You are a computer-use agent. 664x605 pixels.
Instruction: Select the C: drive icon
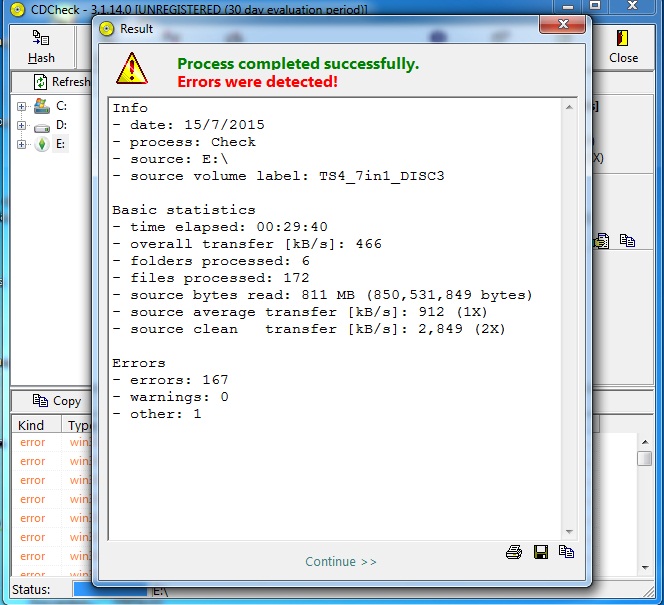(x=42, y=106)
